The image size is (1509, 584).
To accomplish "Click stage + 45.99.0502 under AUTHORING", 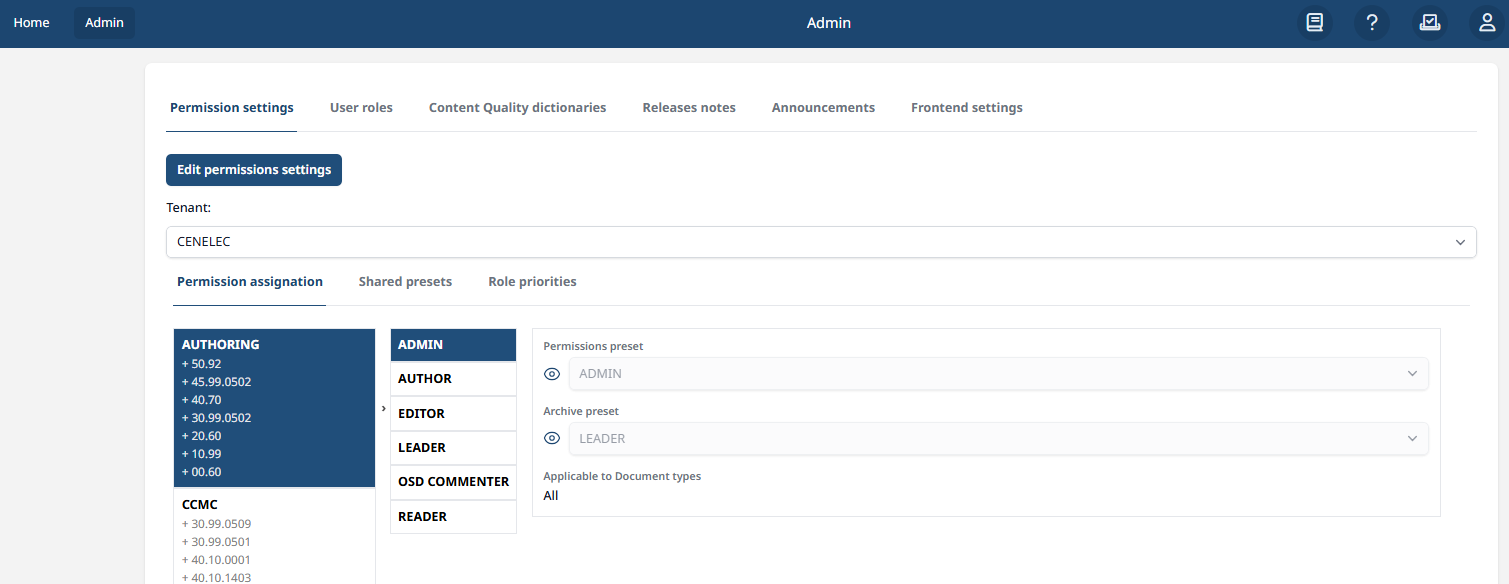I will pyautogui.click(x=216, y=382).
